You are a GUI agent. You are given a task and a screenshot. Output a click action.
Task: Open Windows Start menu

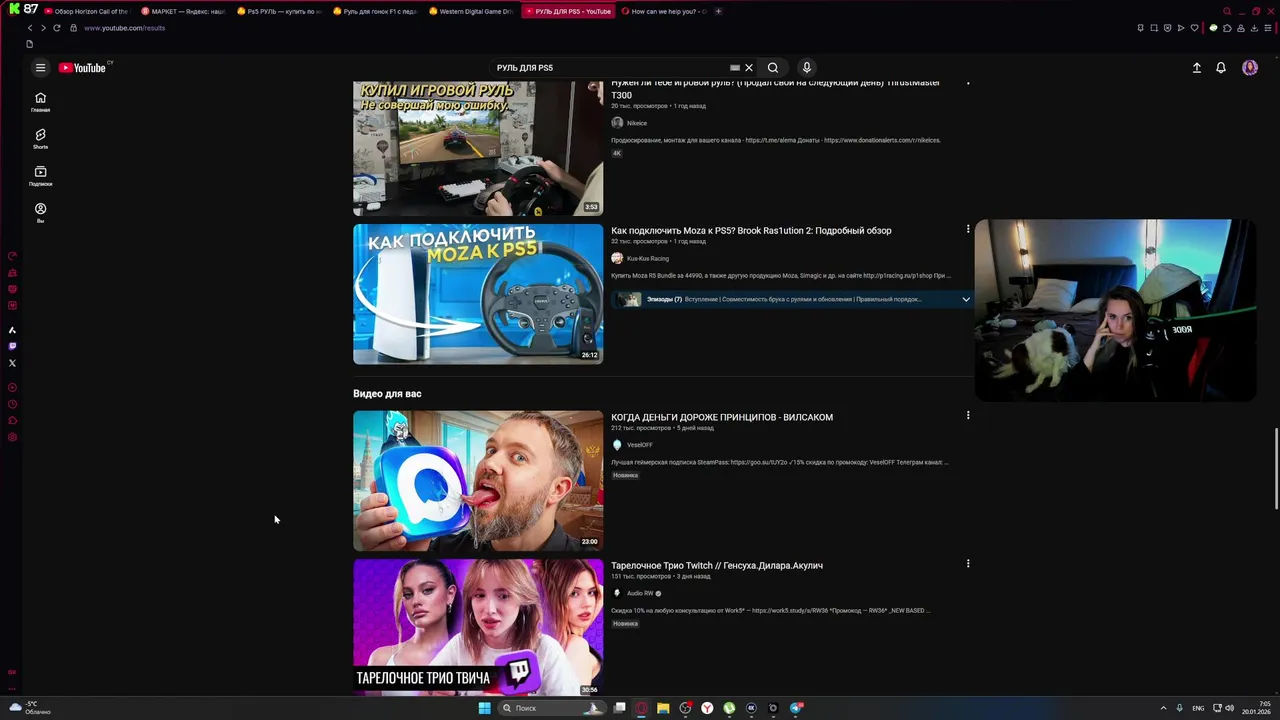click(484, 708)
